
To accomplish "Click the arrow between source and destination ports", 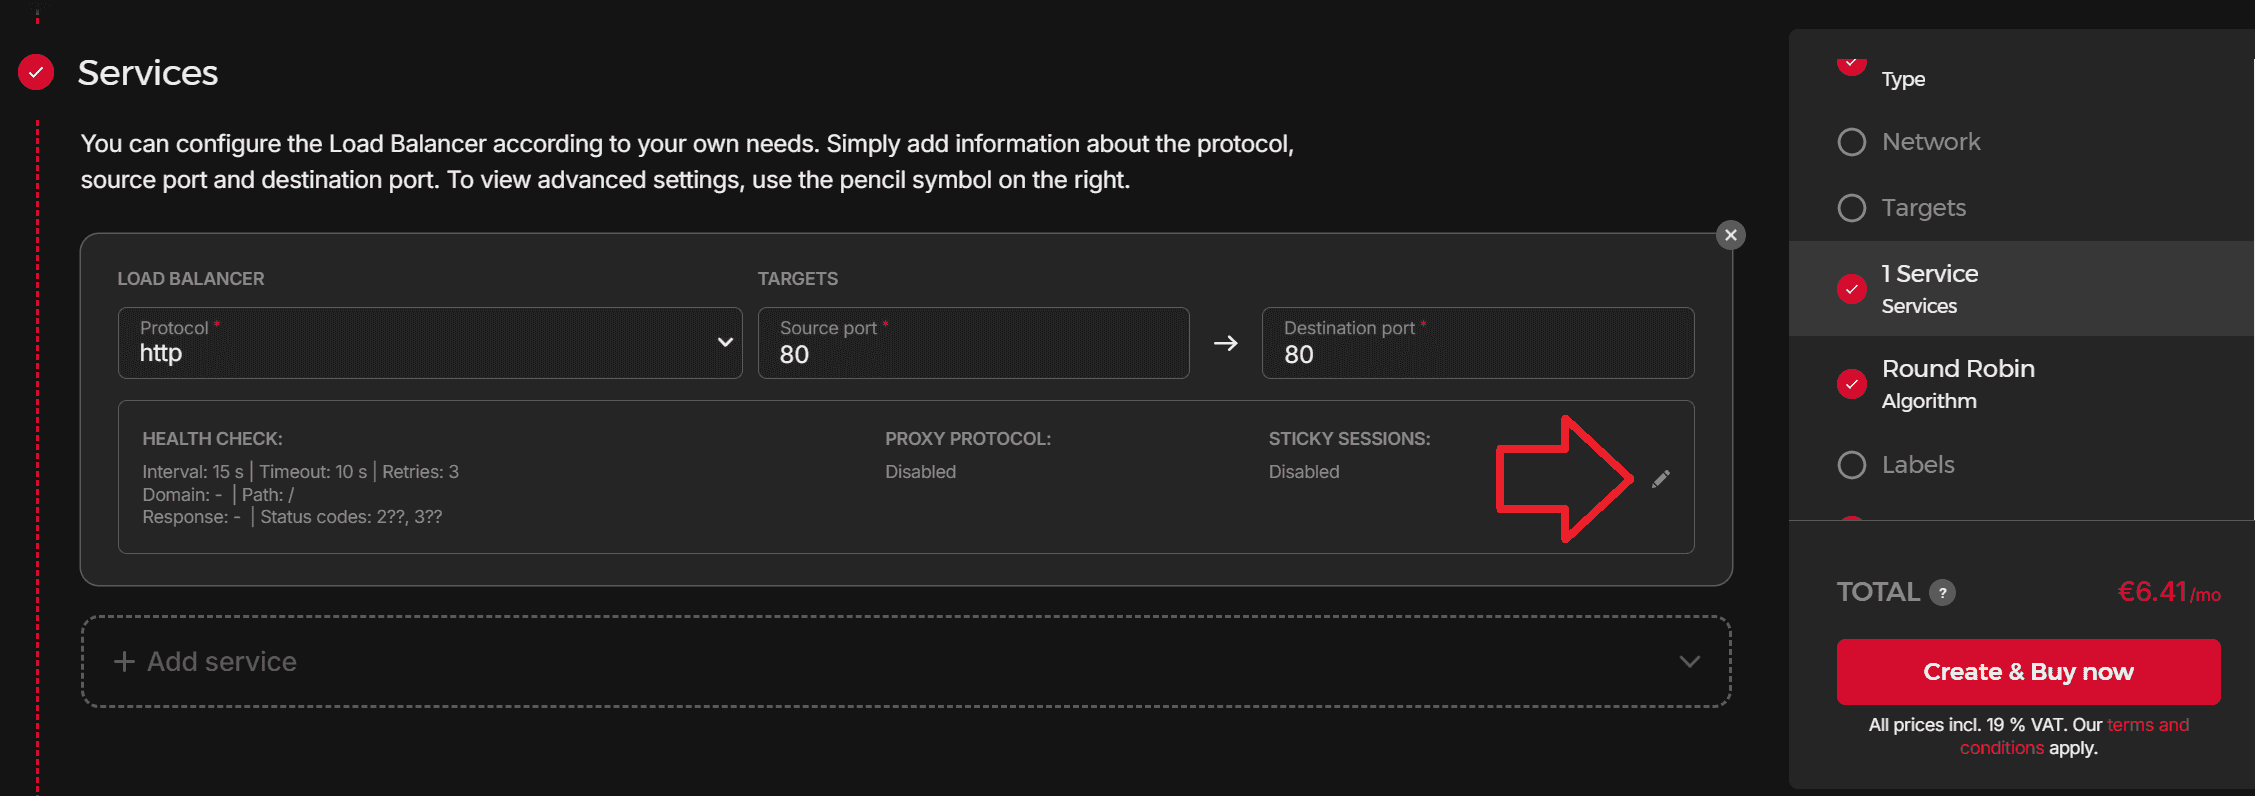I will (x=1225, y=343).
